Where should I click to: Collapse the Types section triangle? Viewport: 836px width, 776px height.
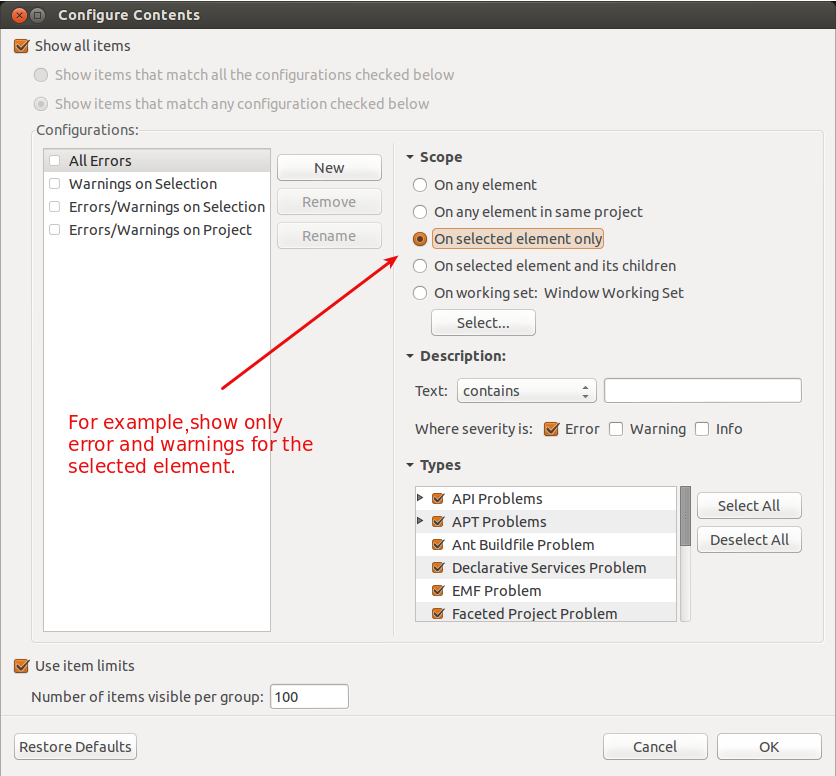coord(410,465)
